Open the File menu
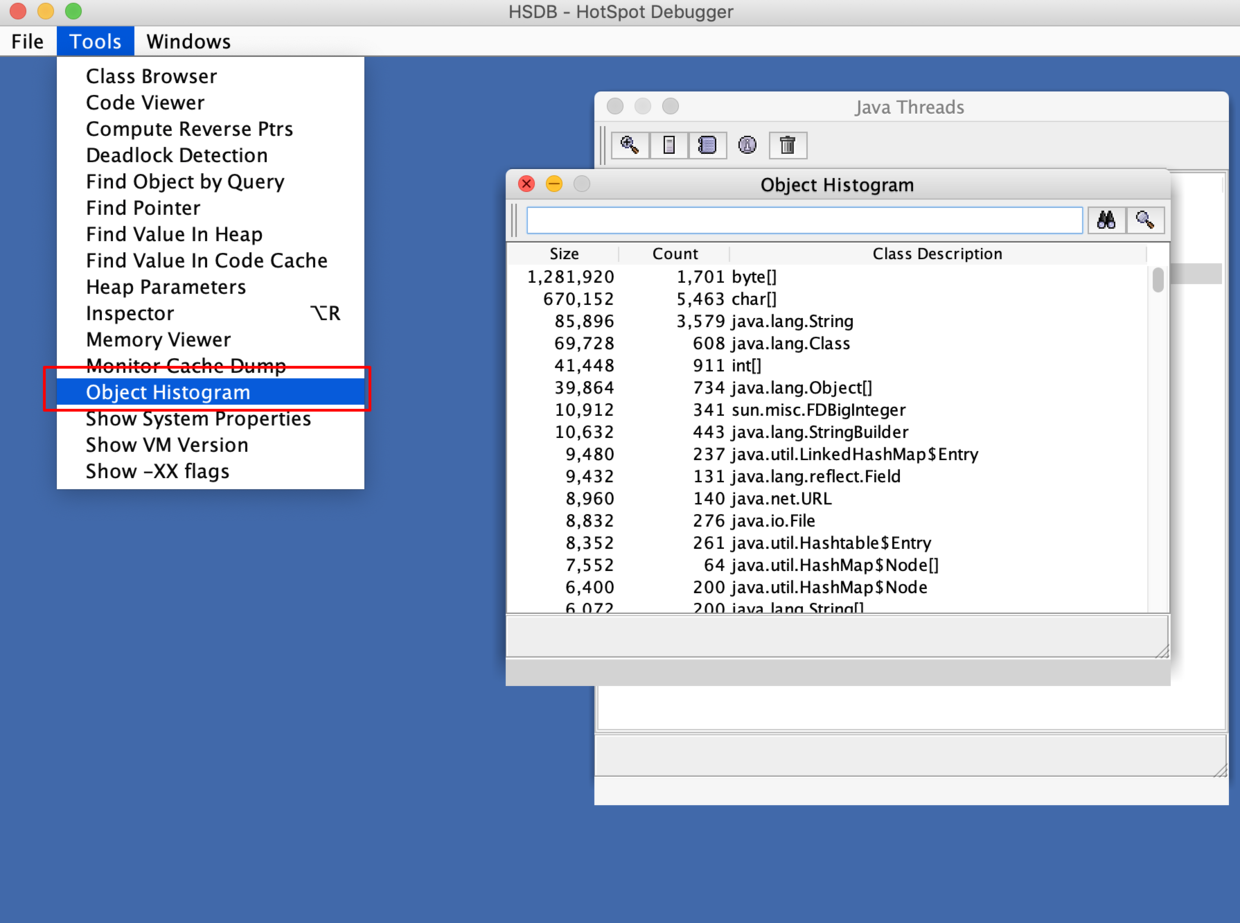Viewport: 1240px width, 923px height. [x=27, y=41]
